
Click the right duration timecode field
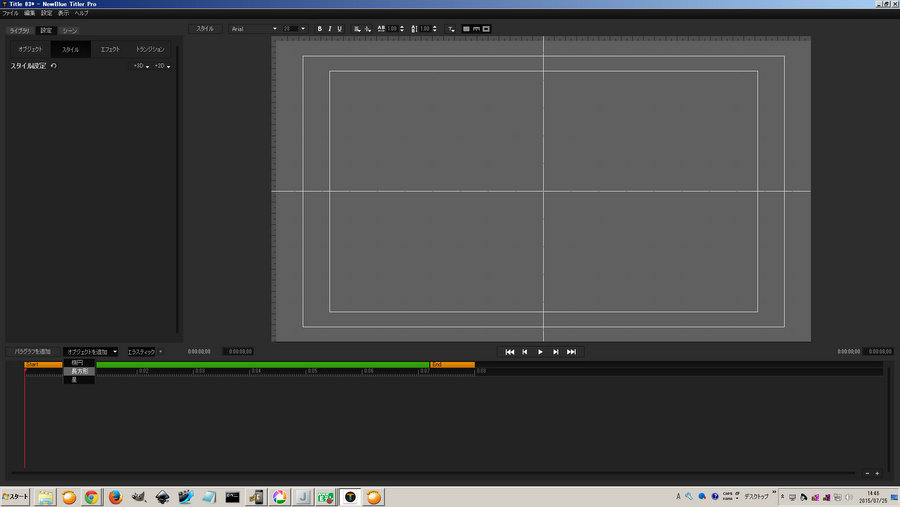pos(879,351)
